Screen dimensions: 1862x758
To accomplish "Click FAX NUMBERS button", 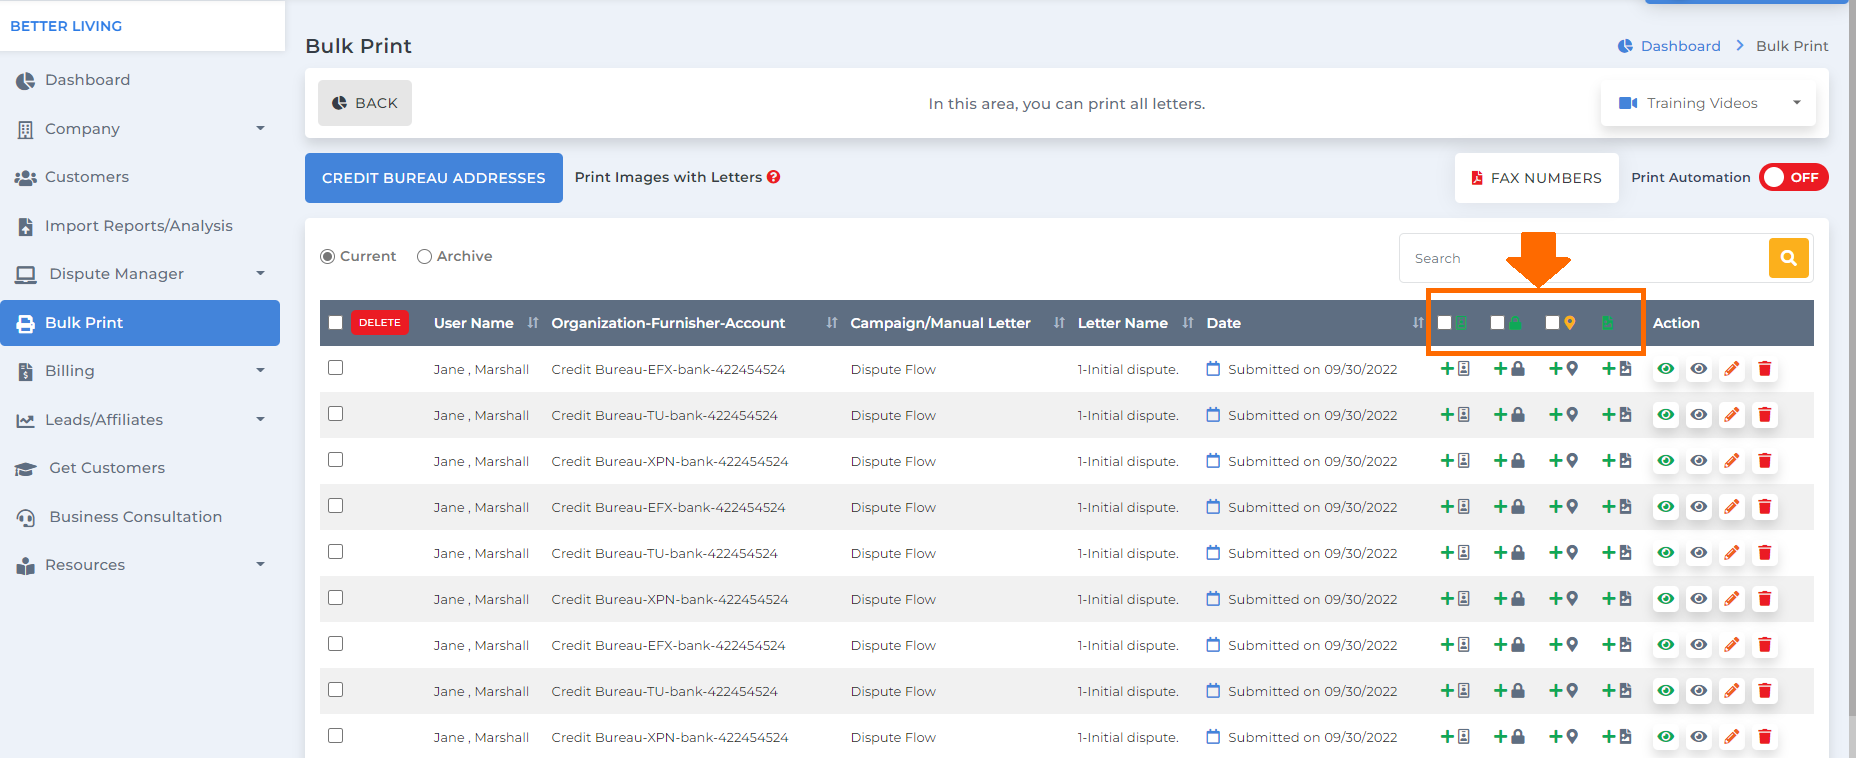I will pyautogui.click(x=1537, y=178).
